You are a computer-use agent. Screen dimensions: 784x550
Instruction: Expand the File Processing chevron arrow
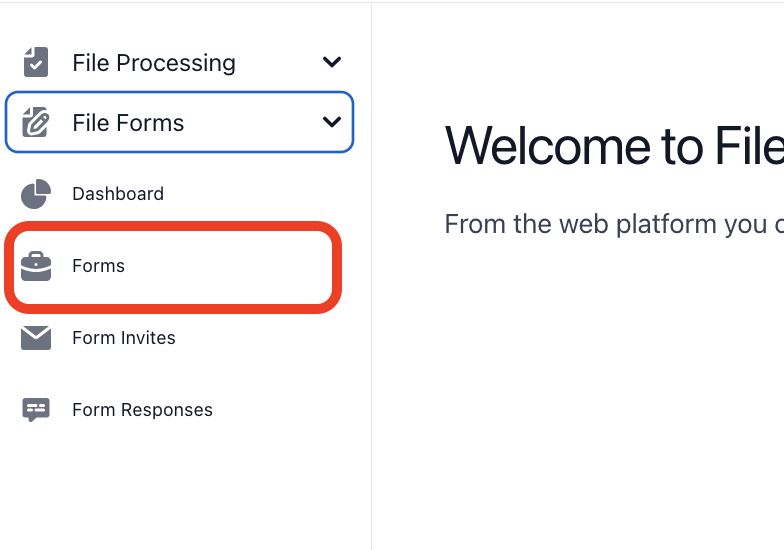click(332, 62)
